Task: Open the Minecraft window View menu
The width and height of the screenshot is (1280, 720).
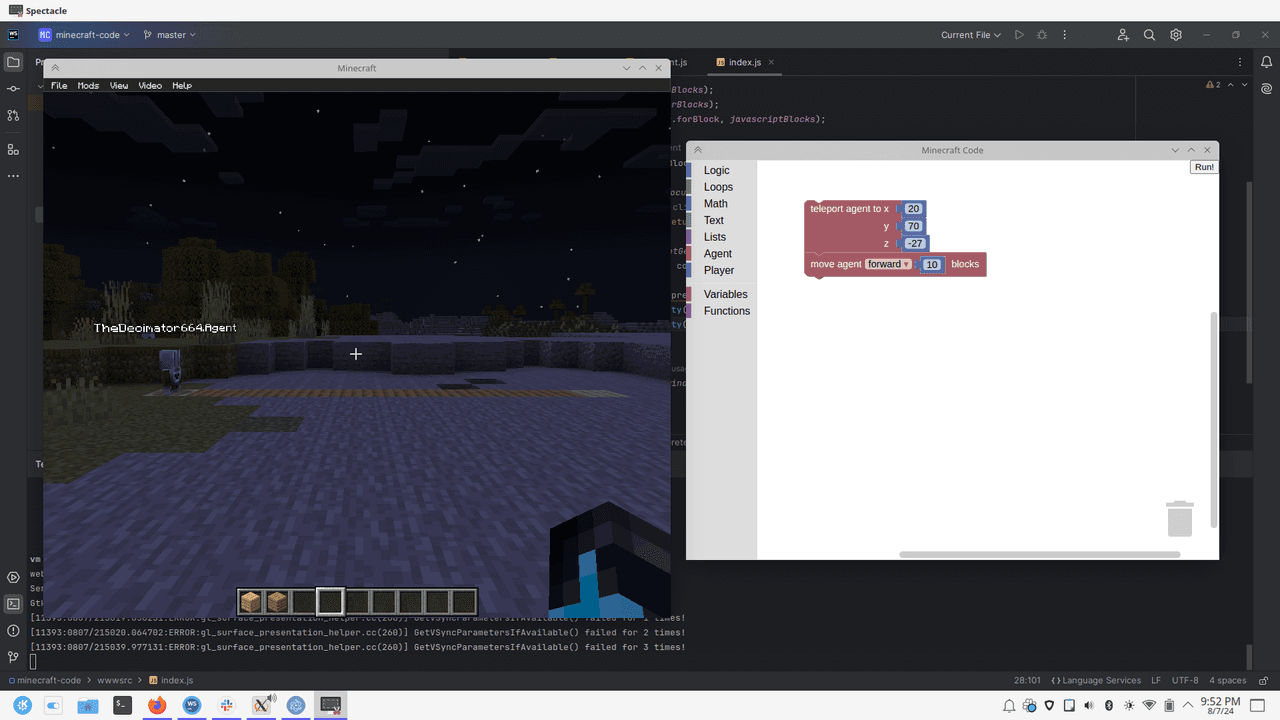Action: click(x=119, y=86)
